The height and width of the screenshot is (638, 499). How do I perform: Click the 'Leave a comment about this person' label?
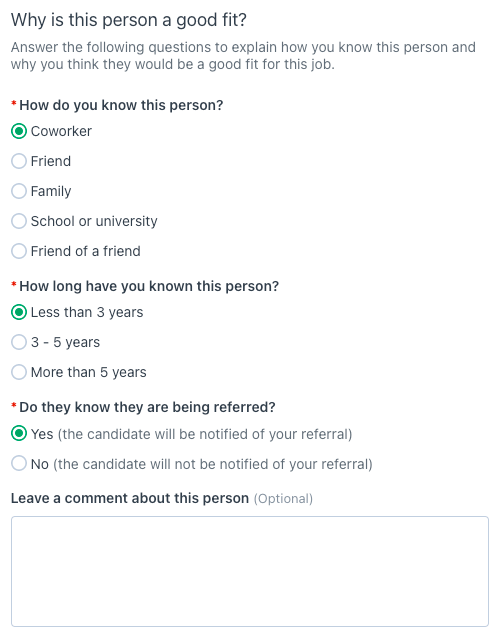[130, 498]
